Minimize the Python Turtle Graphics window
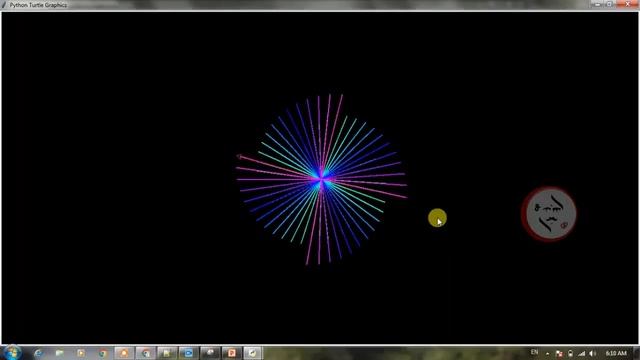Screen dimensions: 640x360 click(597, 4)
